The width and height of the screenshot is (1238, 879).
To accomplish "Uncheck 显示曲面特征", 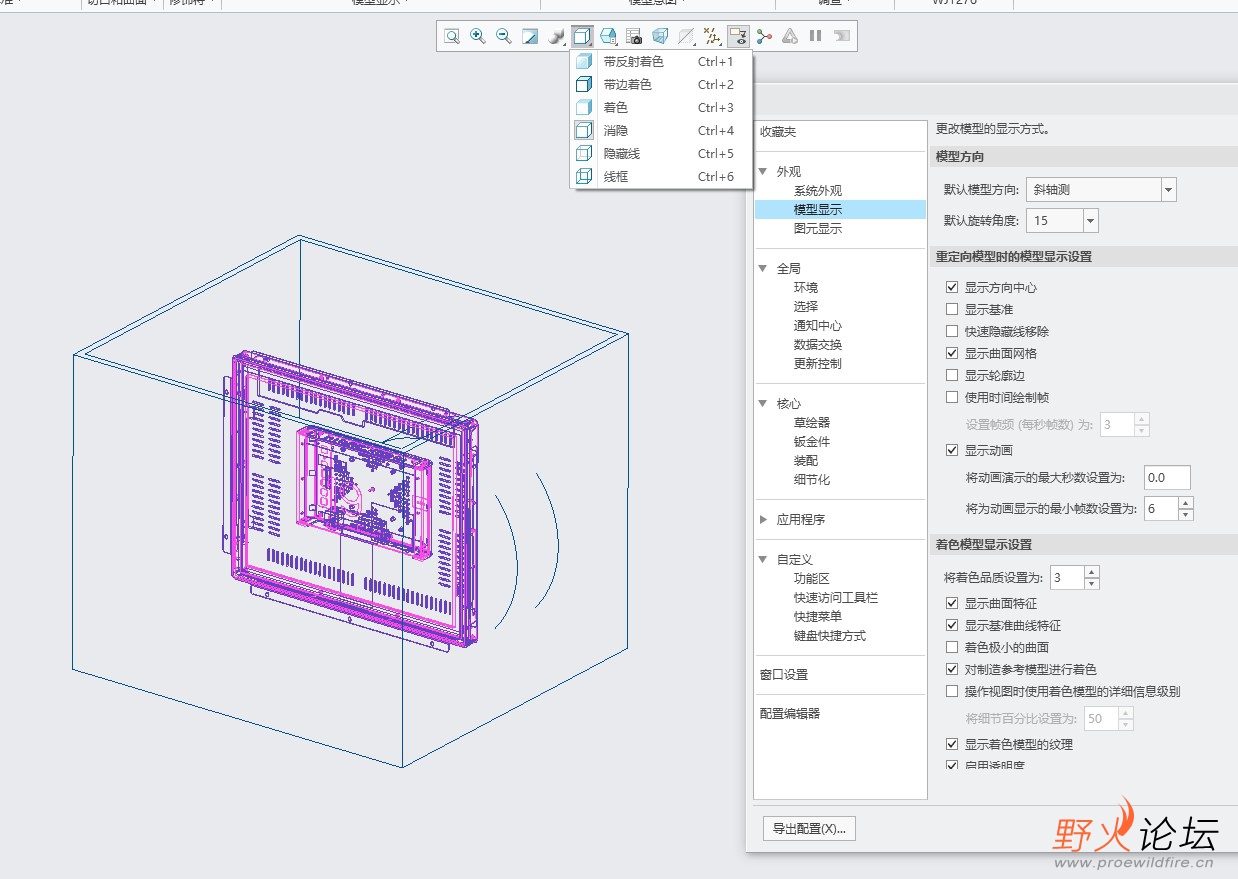I will click(x=952, y=604).
